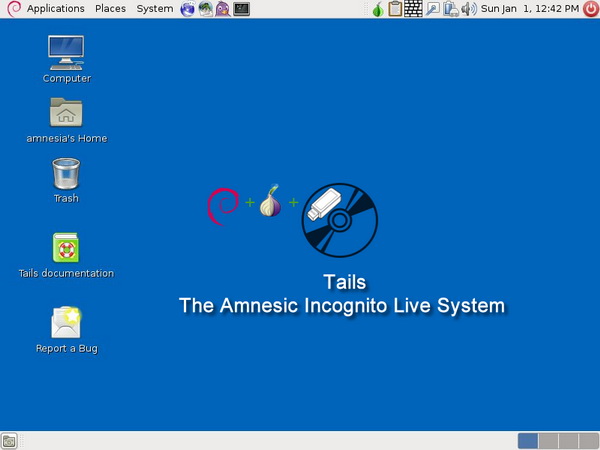The width and height of the screenshot is (600, 450).
Task: Select the Trash desktop icon
Action: click(x=66, y=174)
